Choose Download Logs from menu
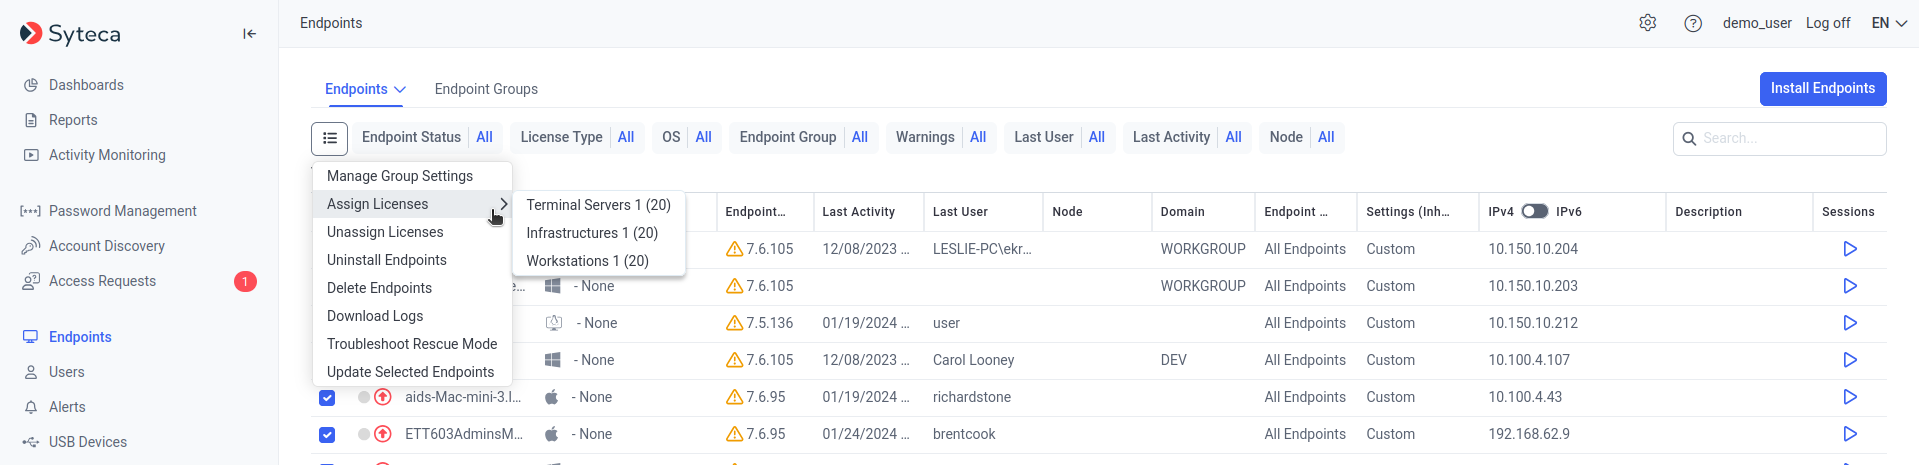 (x=412, y=316)
